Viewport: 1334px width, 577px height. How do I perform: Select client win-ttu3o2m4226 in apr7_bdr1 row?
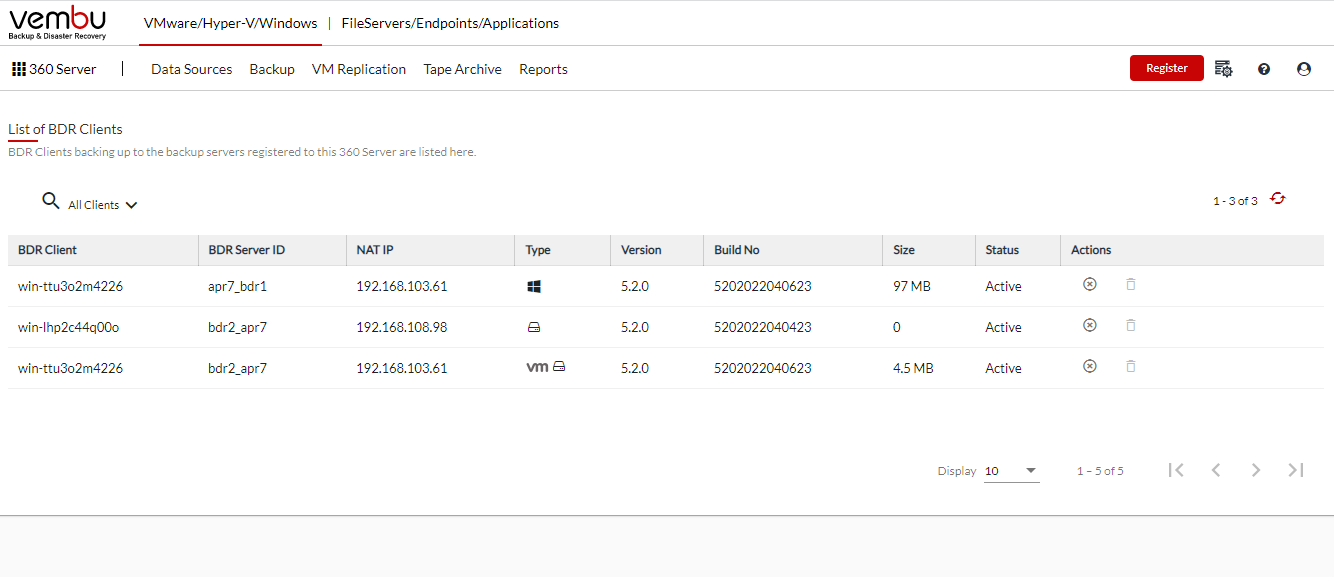[70, 286]
